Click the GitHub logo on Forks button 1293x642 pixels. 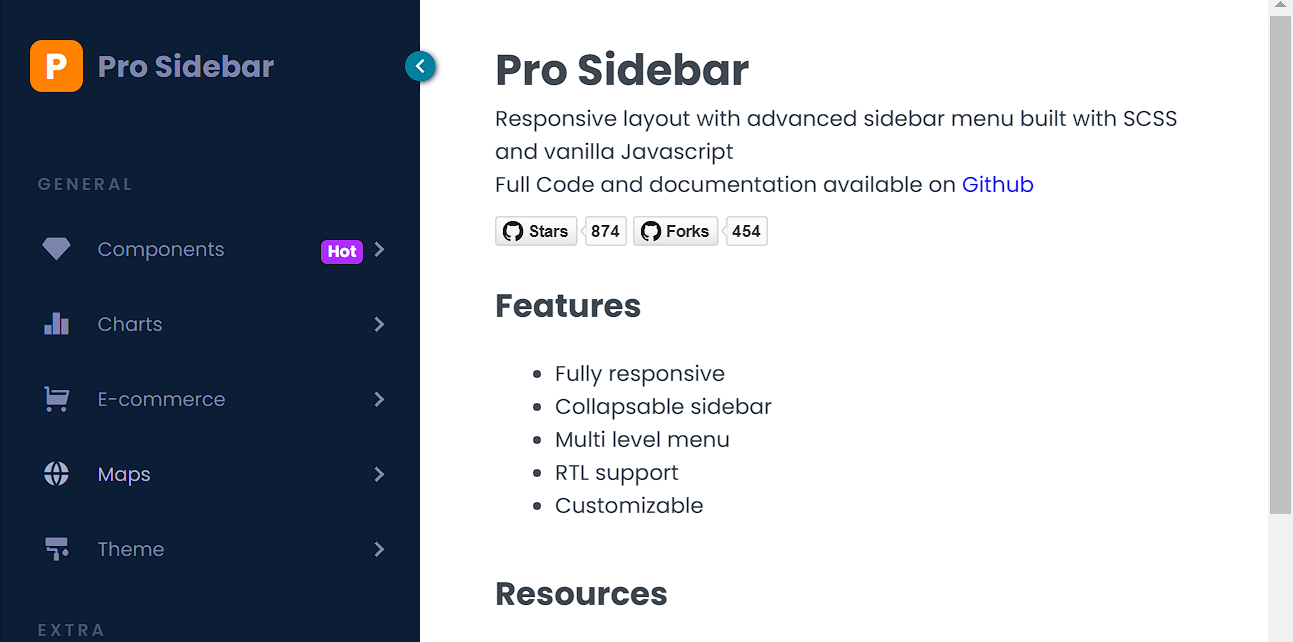(x=651, y=231)
